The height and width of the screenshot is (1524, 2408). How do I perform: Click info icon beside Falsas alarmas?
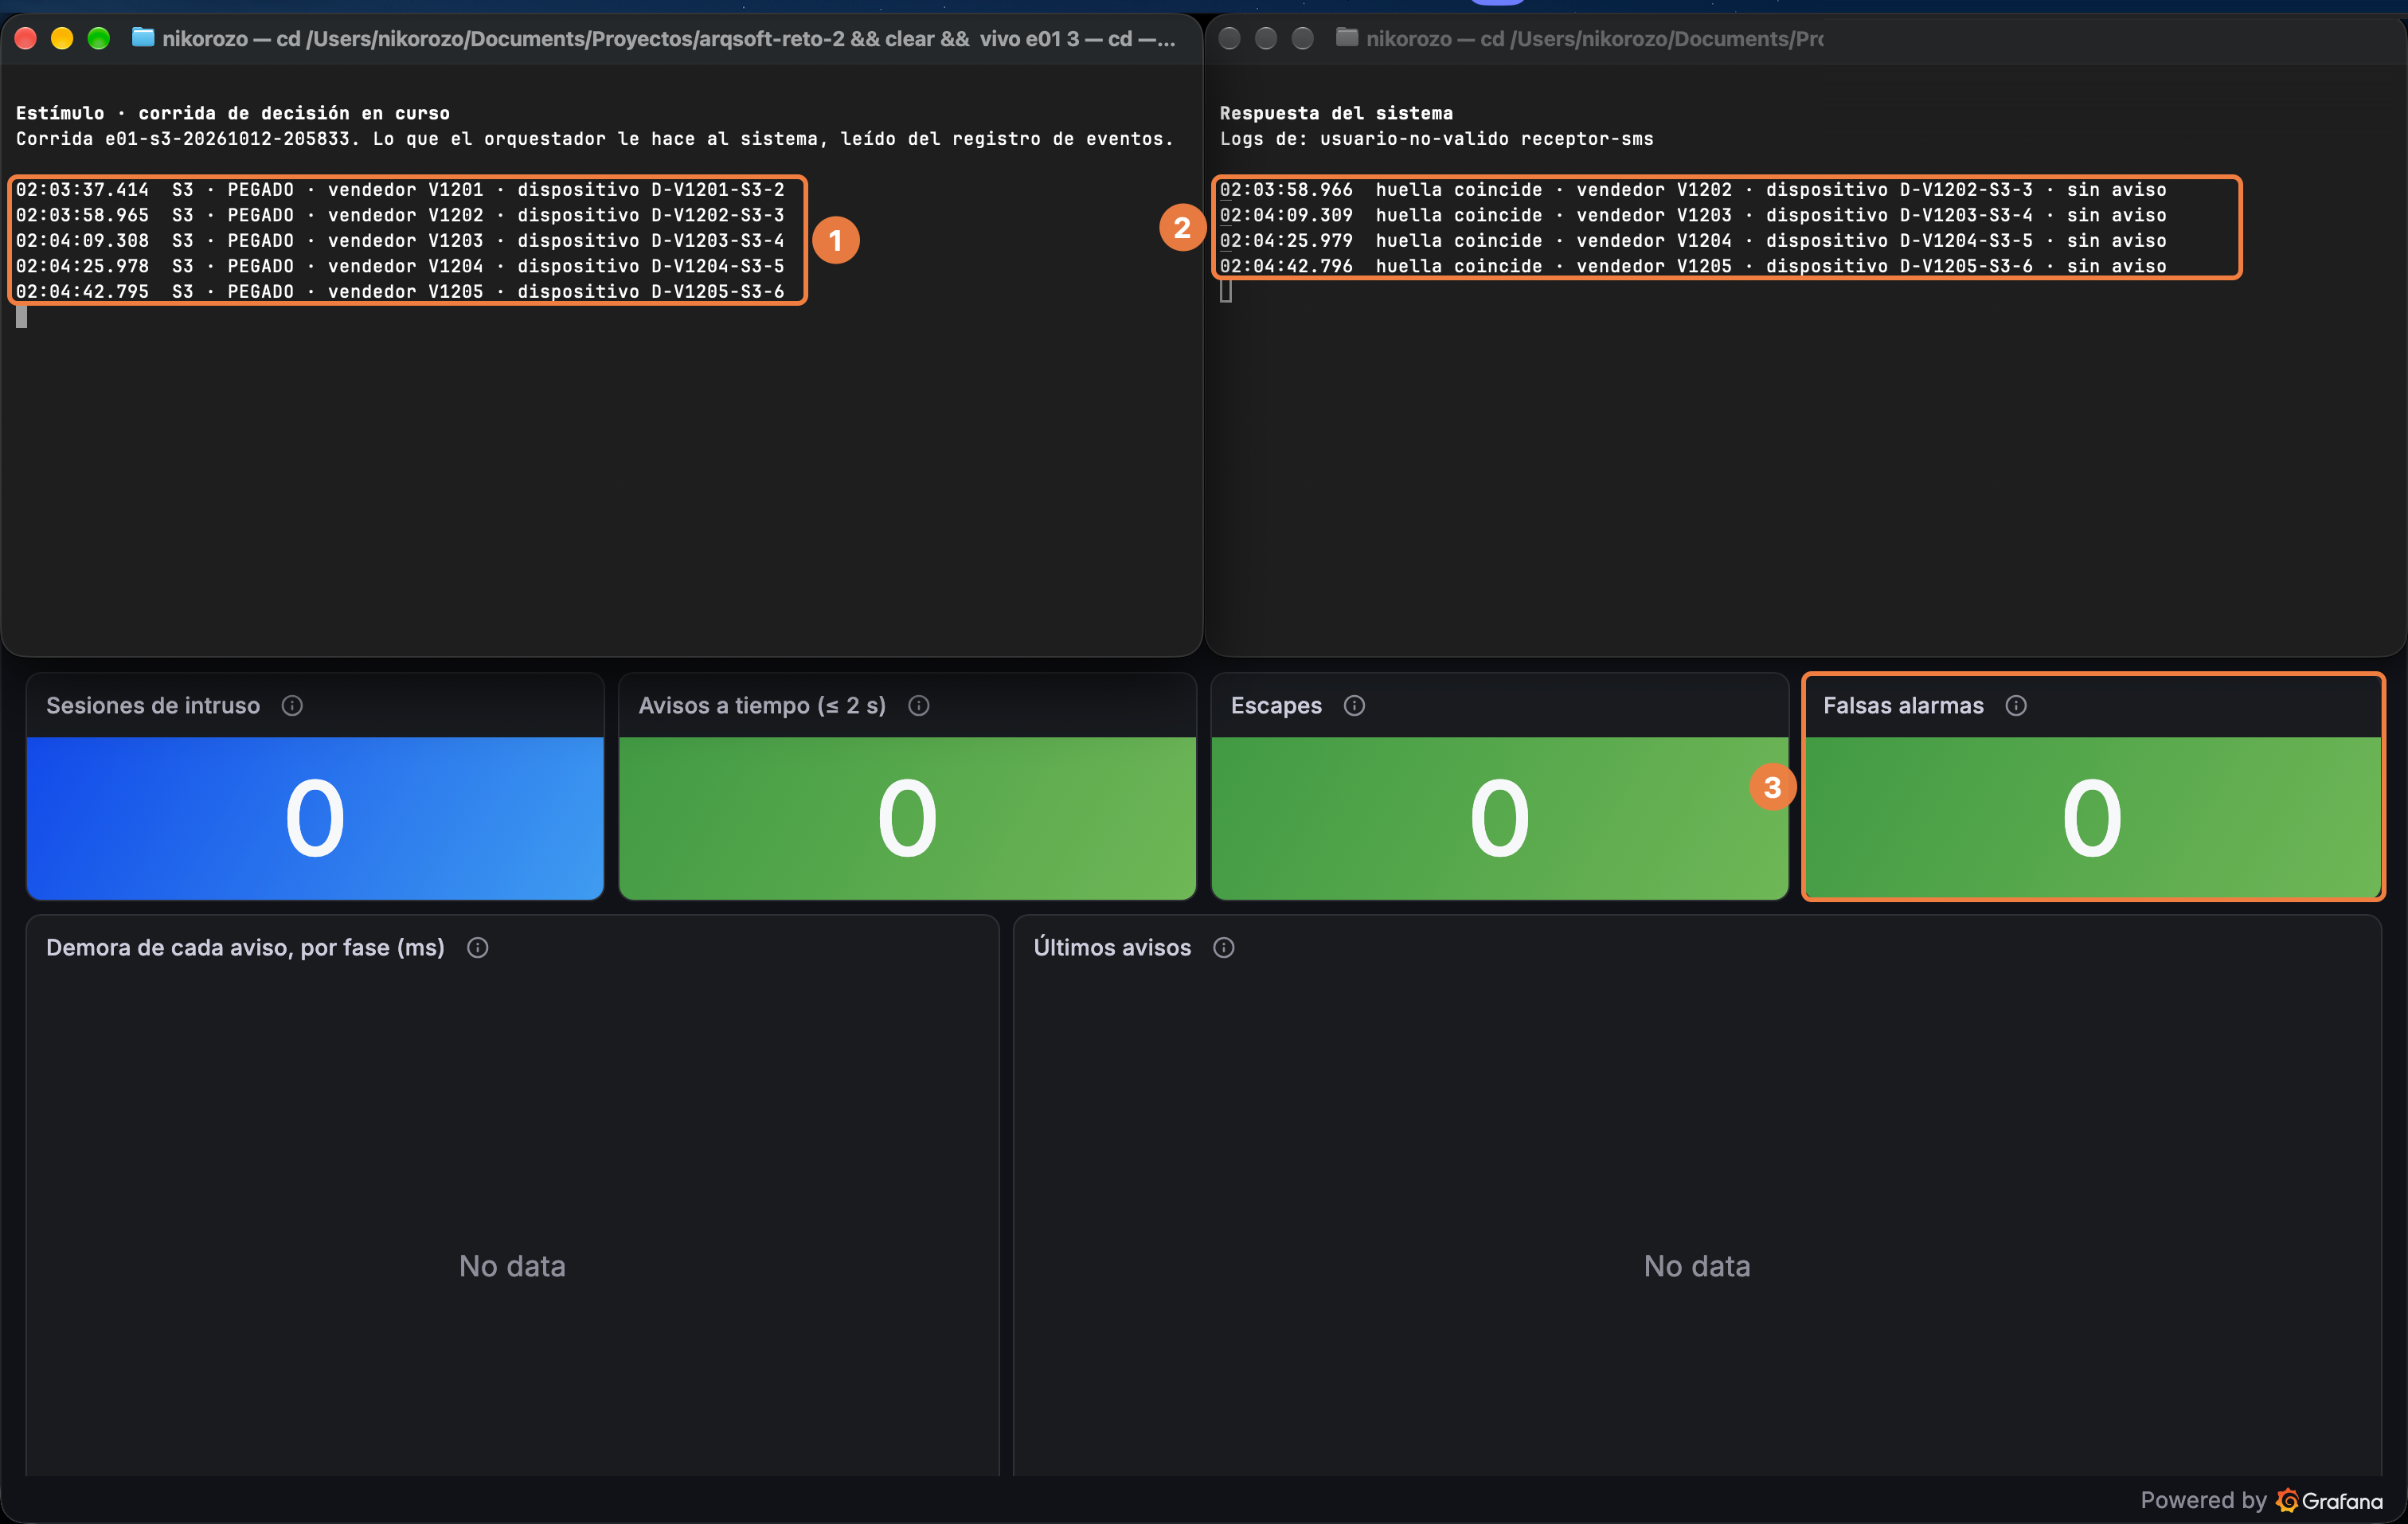click(2016, 706)
